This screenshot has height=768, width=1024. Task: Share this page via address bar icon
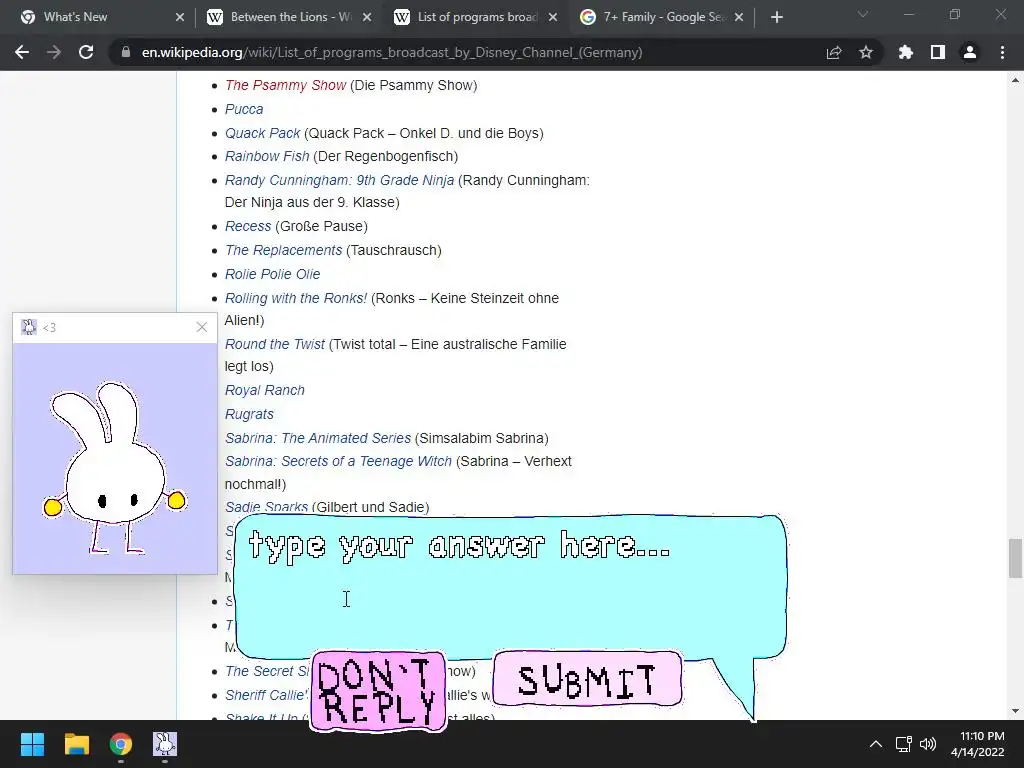[834, 52]
